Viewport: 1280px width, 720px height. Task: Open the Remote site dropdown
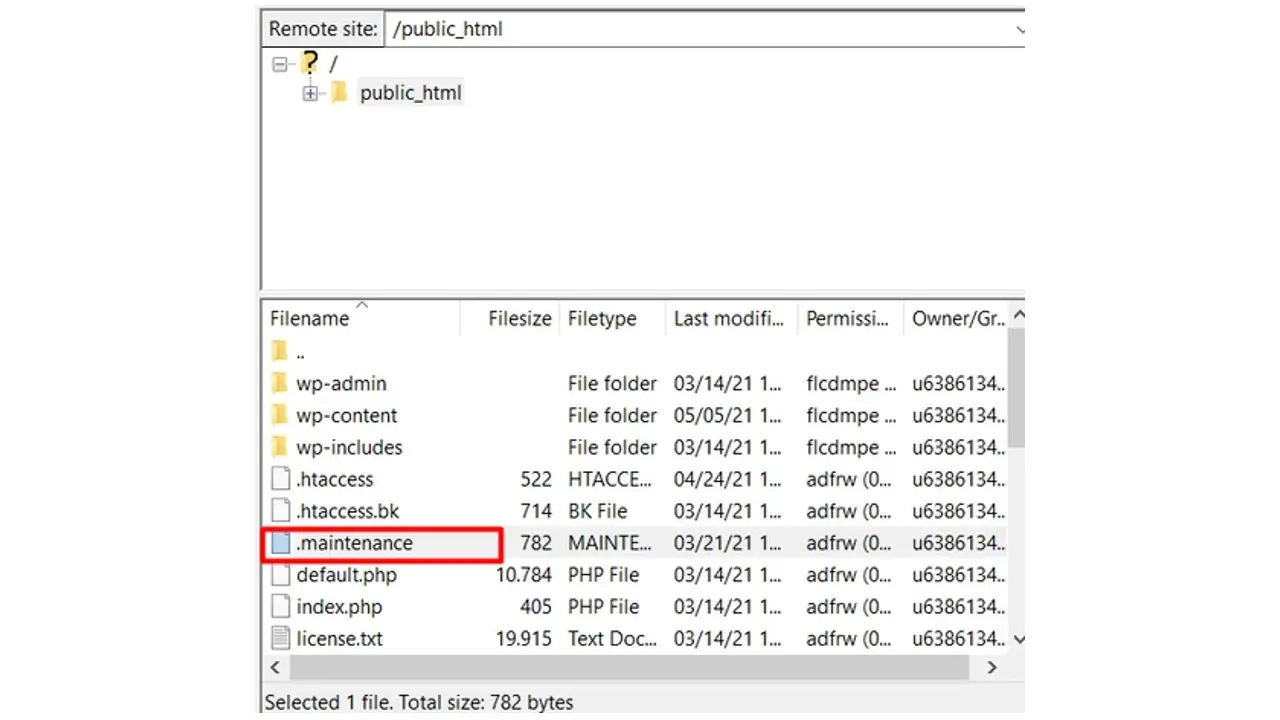click(1020, 29)
